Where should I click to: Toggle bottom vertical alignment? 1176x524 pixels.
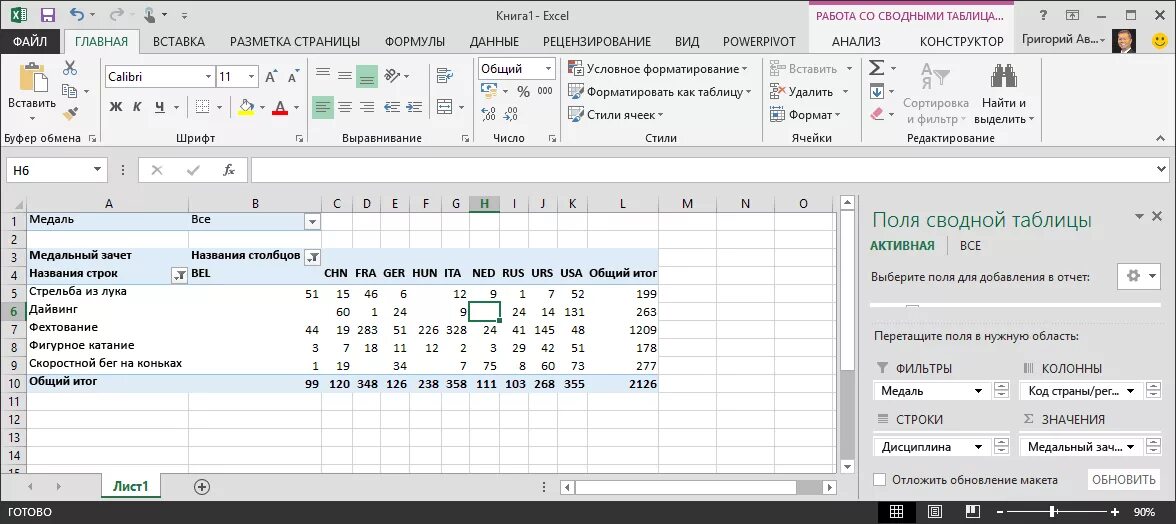pyautogui.click(x=367, y=75)
